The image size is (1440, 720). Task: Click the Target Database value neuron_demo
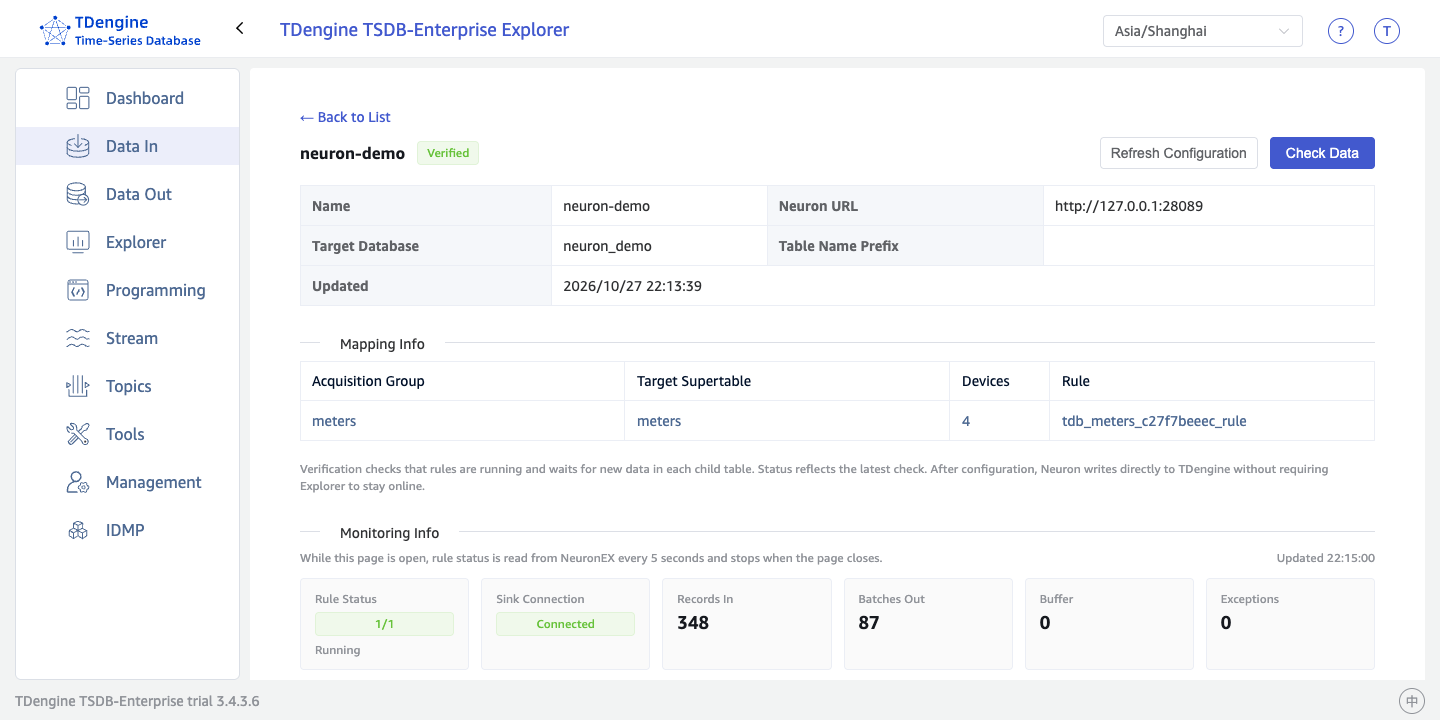pyautogui.click(x=607, y=246)
